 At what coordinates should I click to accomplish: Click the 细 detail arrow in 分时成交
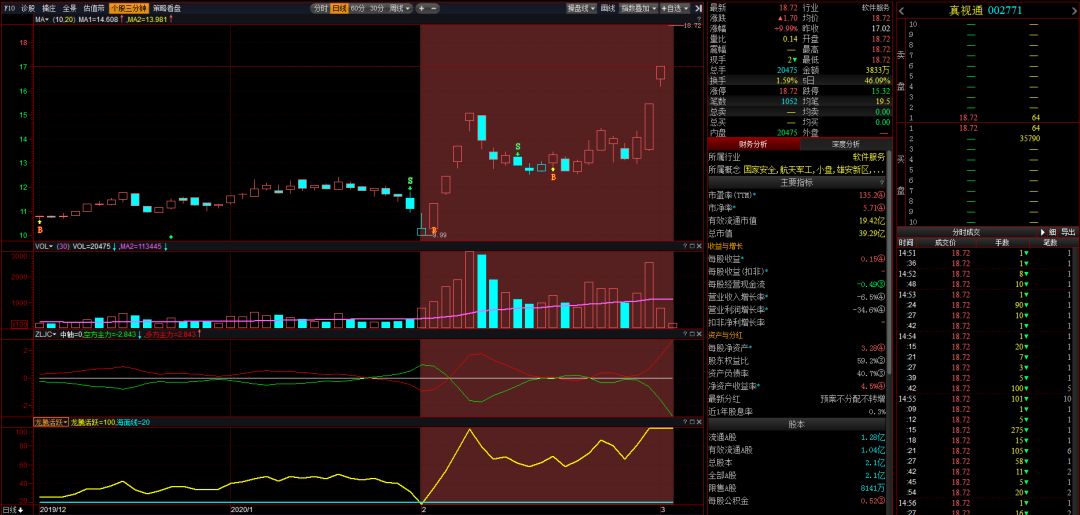click(x=1043, y=232)
